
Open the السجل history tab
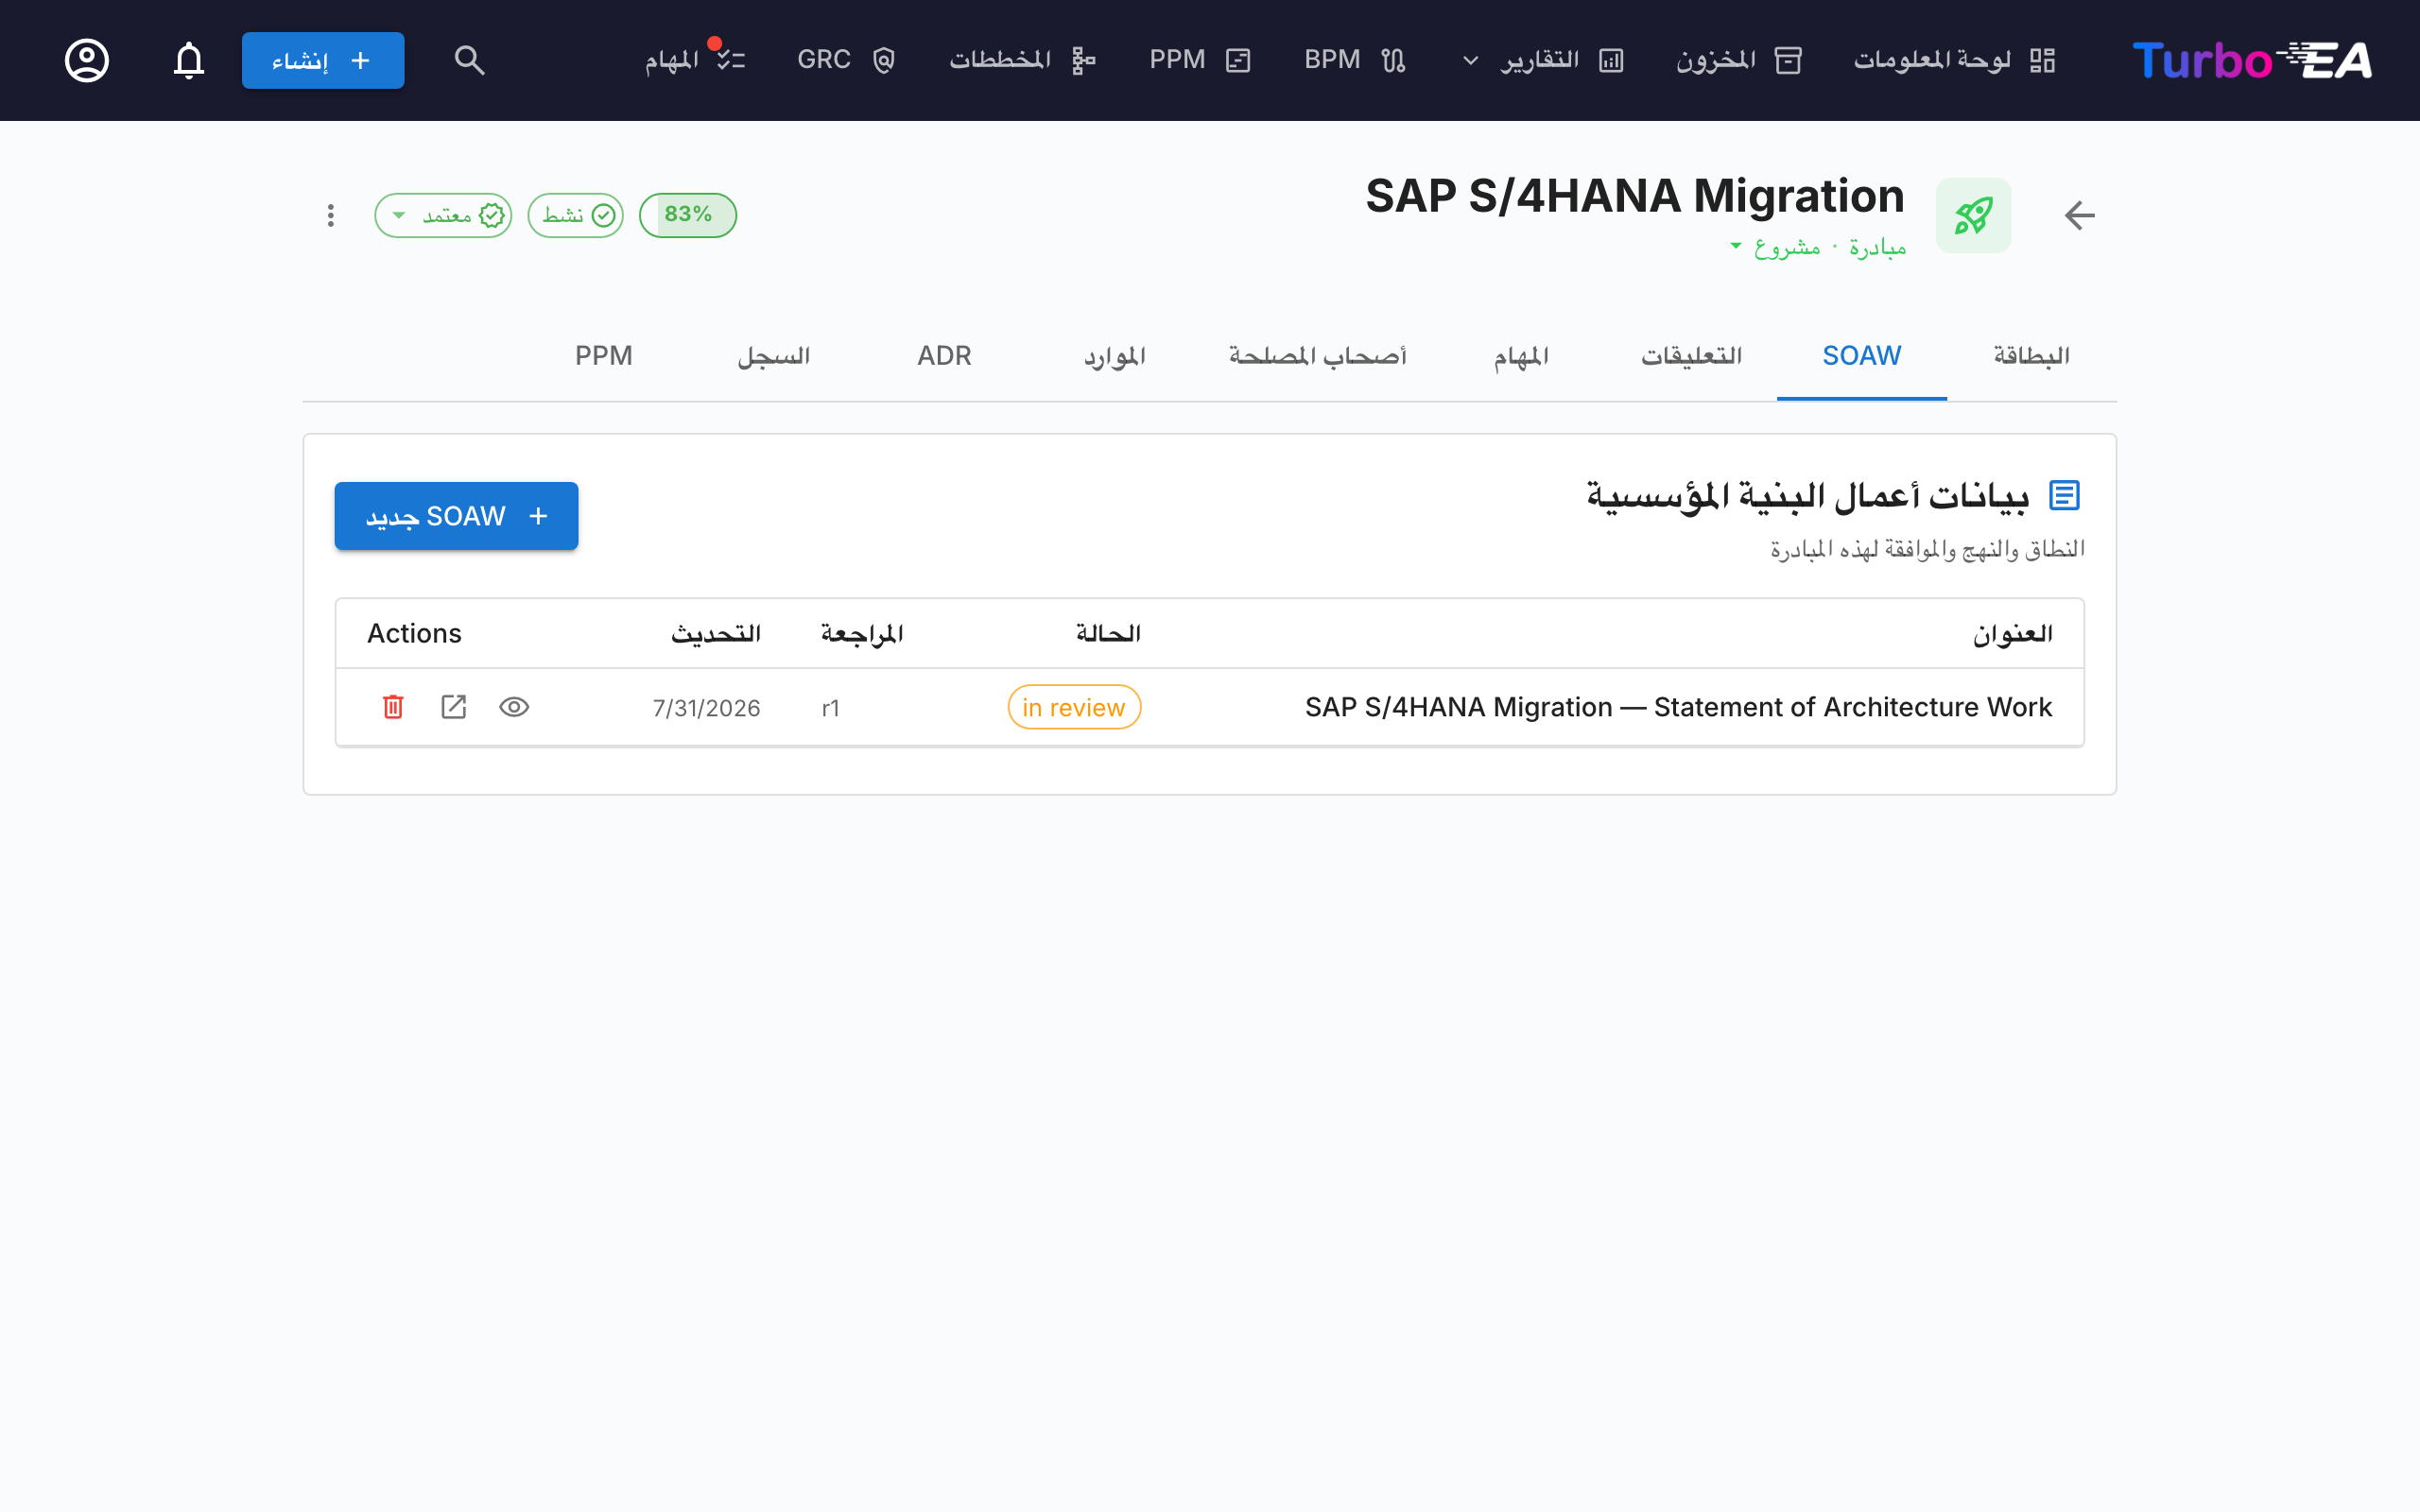774,356
